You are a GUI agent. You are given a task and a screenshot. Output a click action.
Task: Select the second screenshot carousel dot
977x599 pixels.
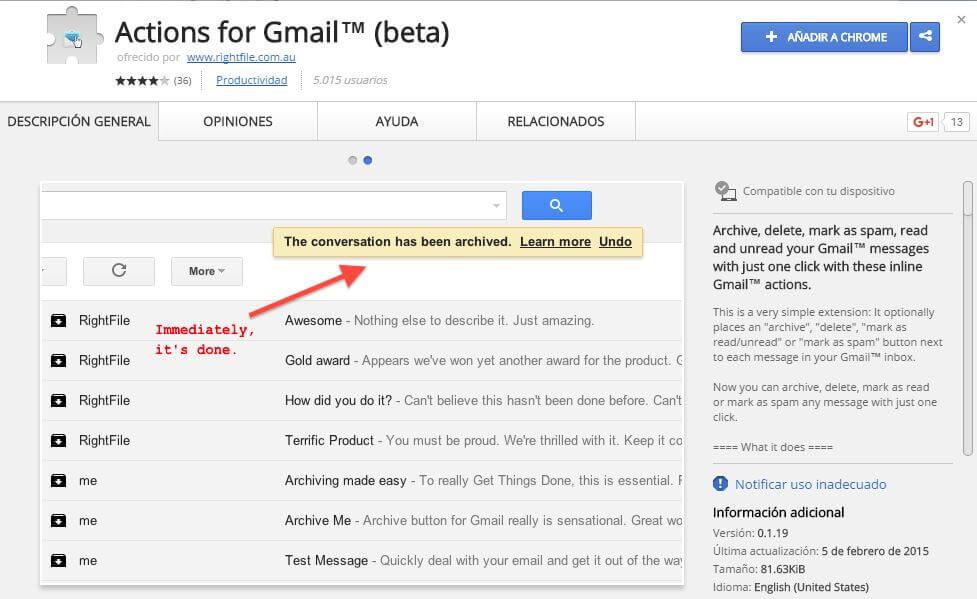click(x=368, y=160)
